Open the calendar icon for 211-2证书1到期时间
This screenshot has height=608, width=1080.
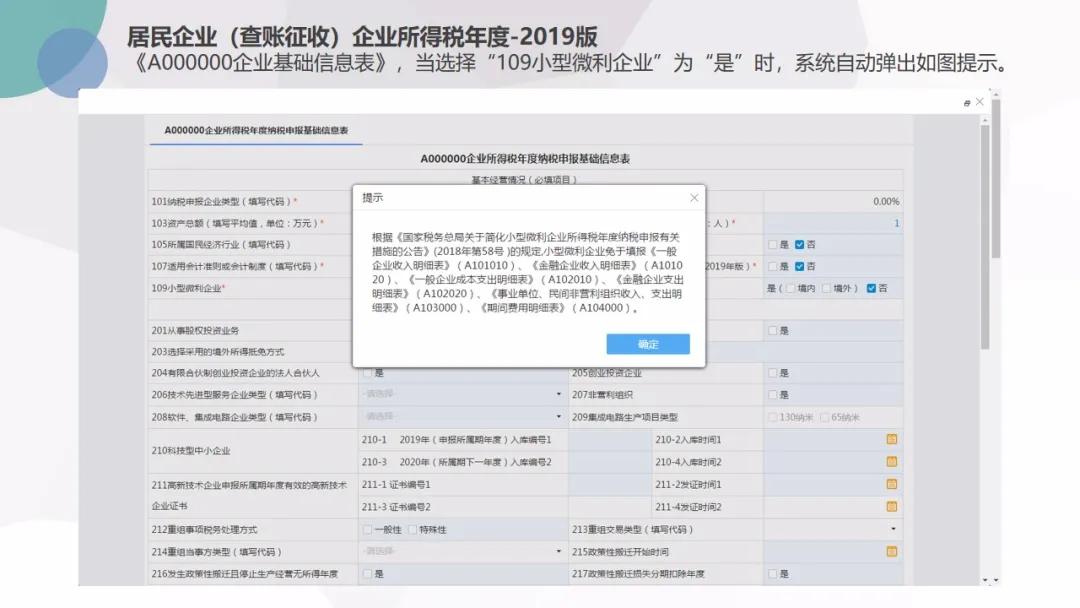892,483
